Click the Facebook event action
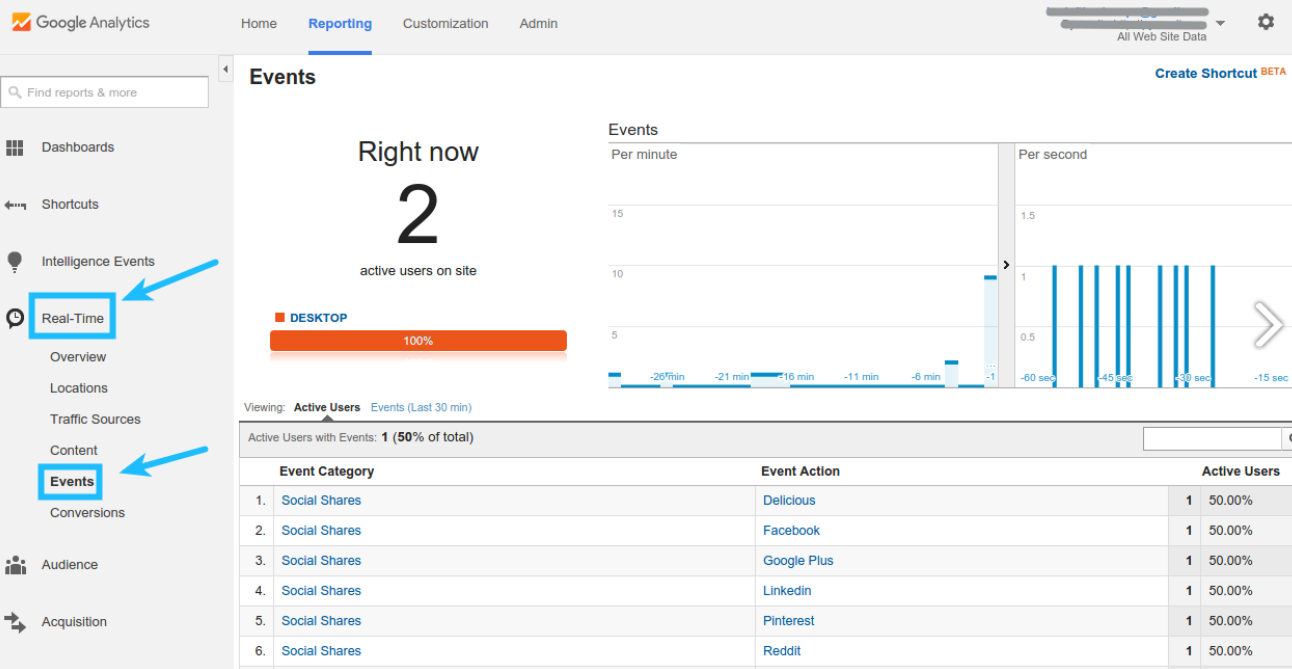 tap(791, 530)
